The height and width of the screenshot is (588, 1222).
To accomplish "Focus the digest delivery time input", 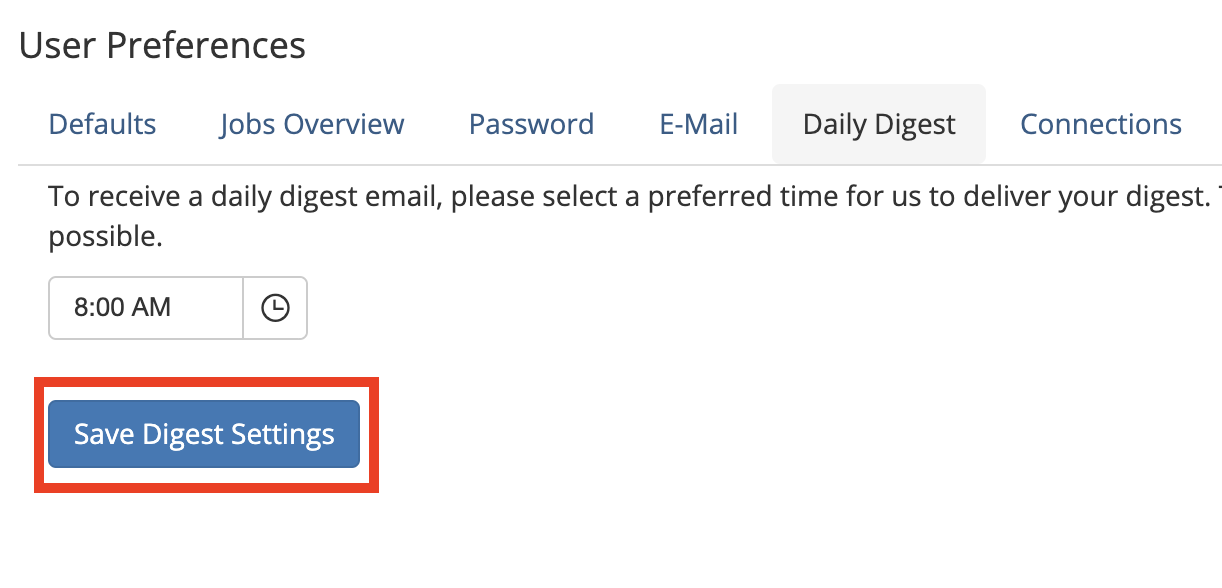I will coord(146,308).
